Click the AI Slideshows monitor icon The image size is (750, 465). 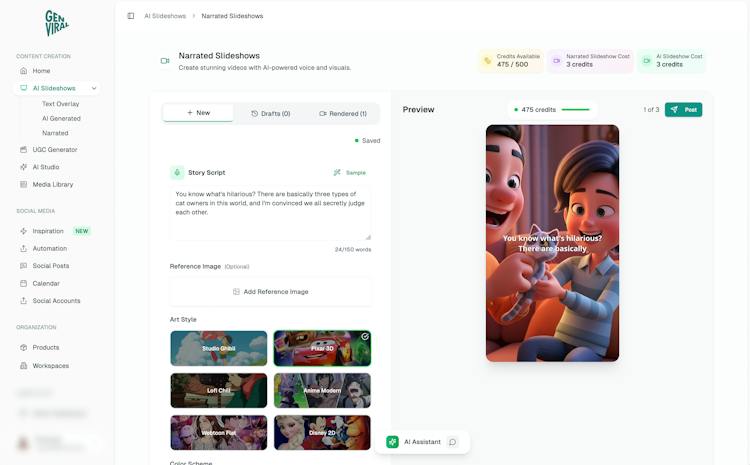coord(23,88)
